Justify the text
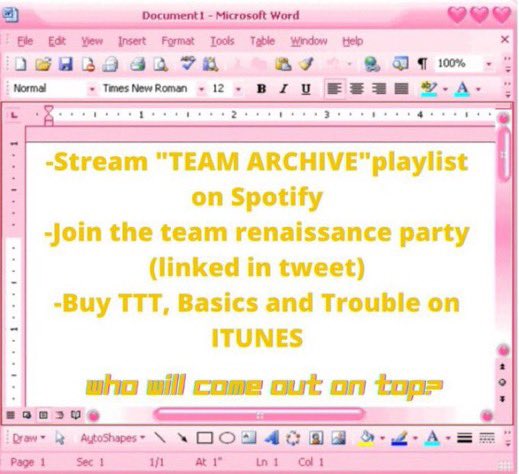The height and width of the screenshot is (474, 519). [401, 89]
